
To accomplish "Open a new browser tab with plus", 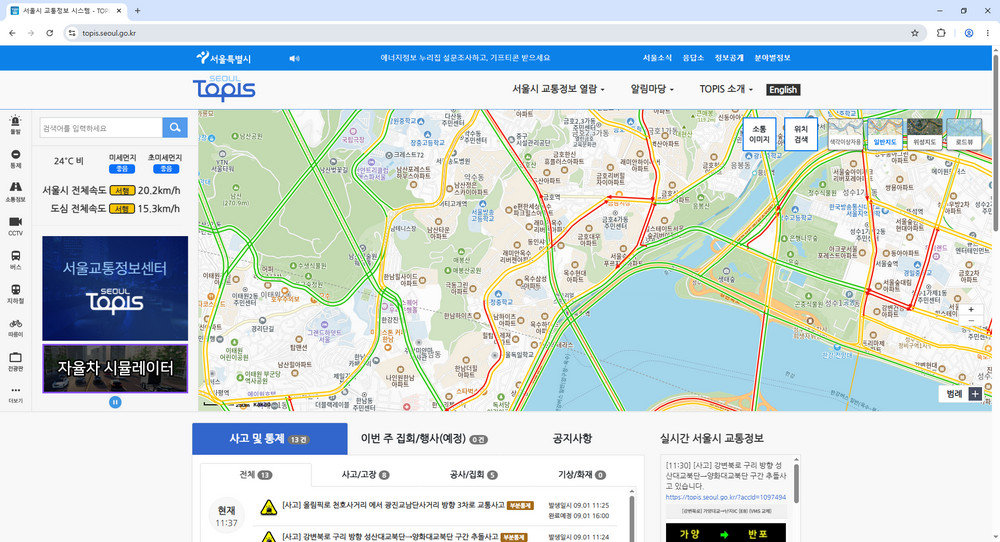I will pos(137,11).
